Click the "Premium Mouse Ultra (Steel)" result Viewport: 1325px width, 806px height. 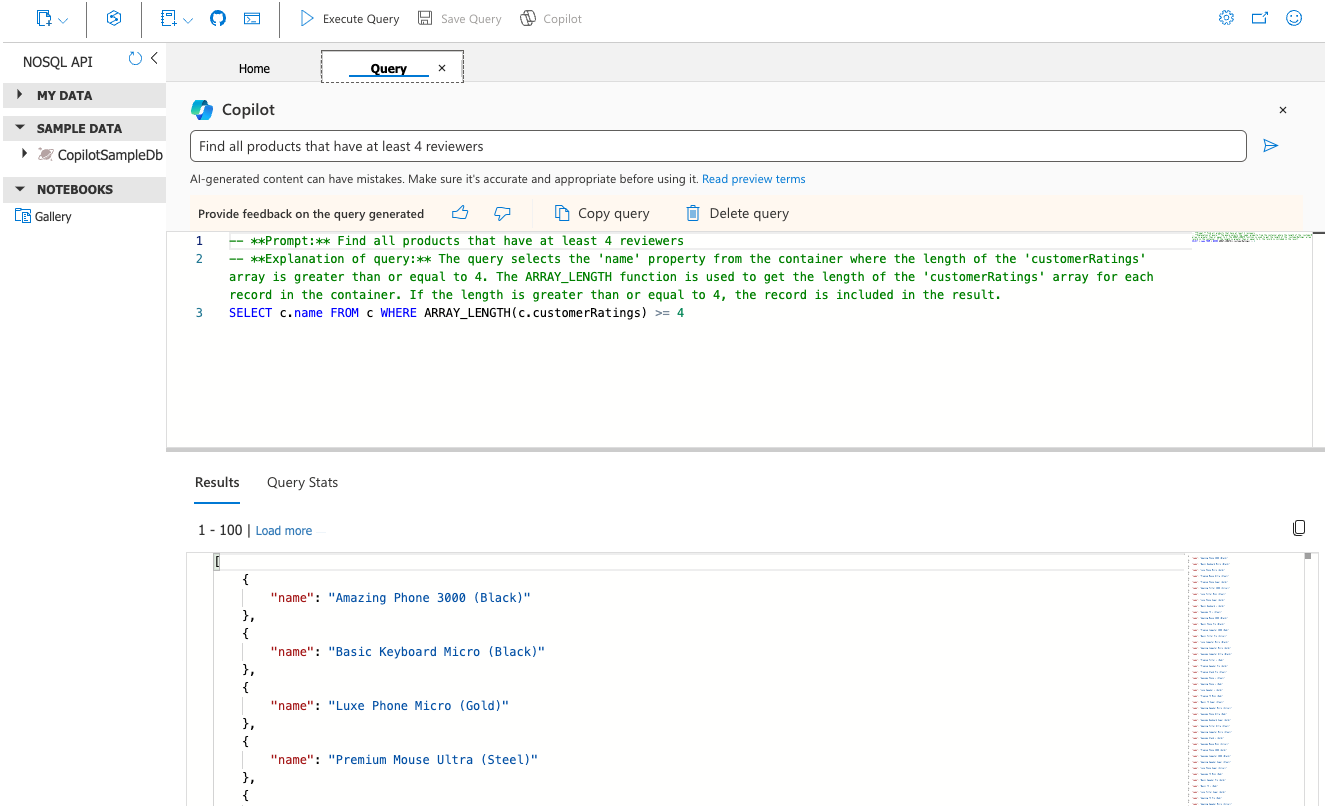coord(433,760)
